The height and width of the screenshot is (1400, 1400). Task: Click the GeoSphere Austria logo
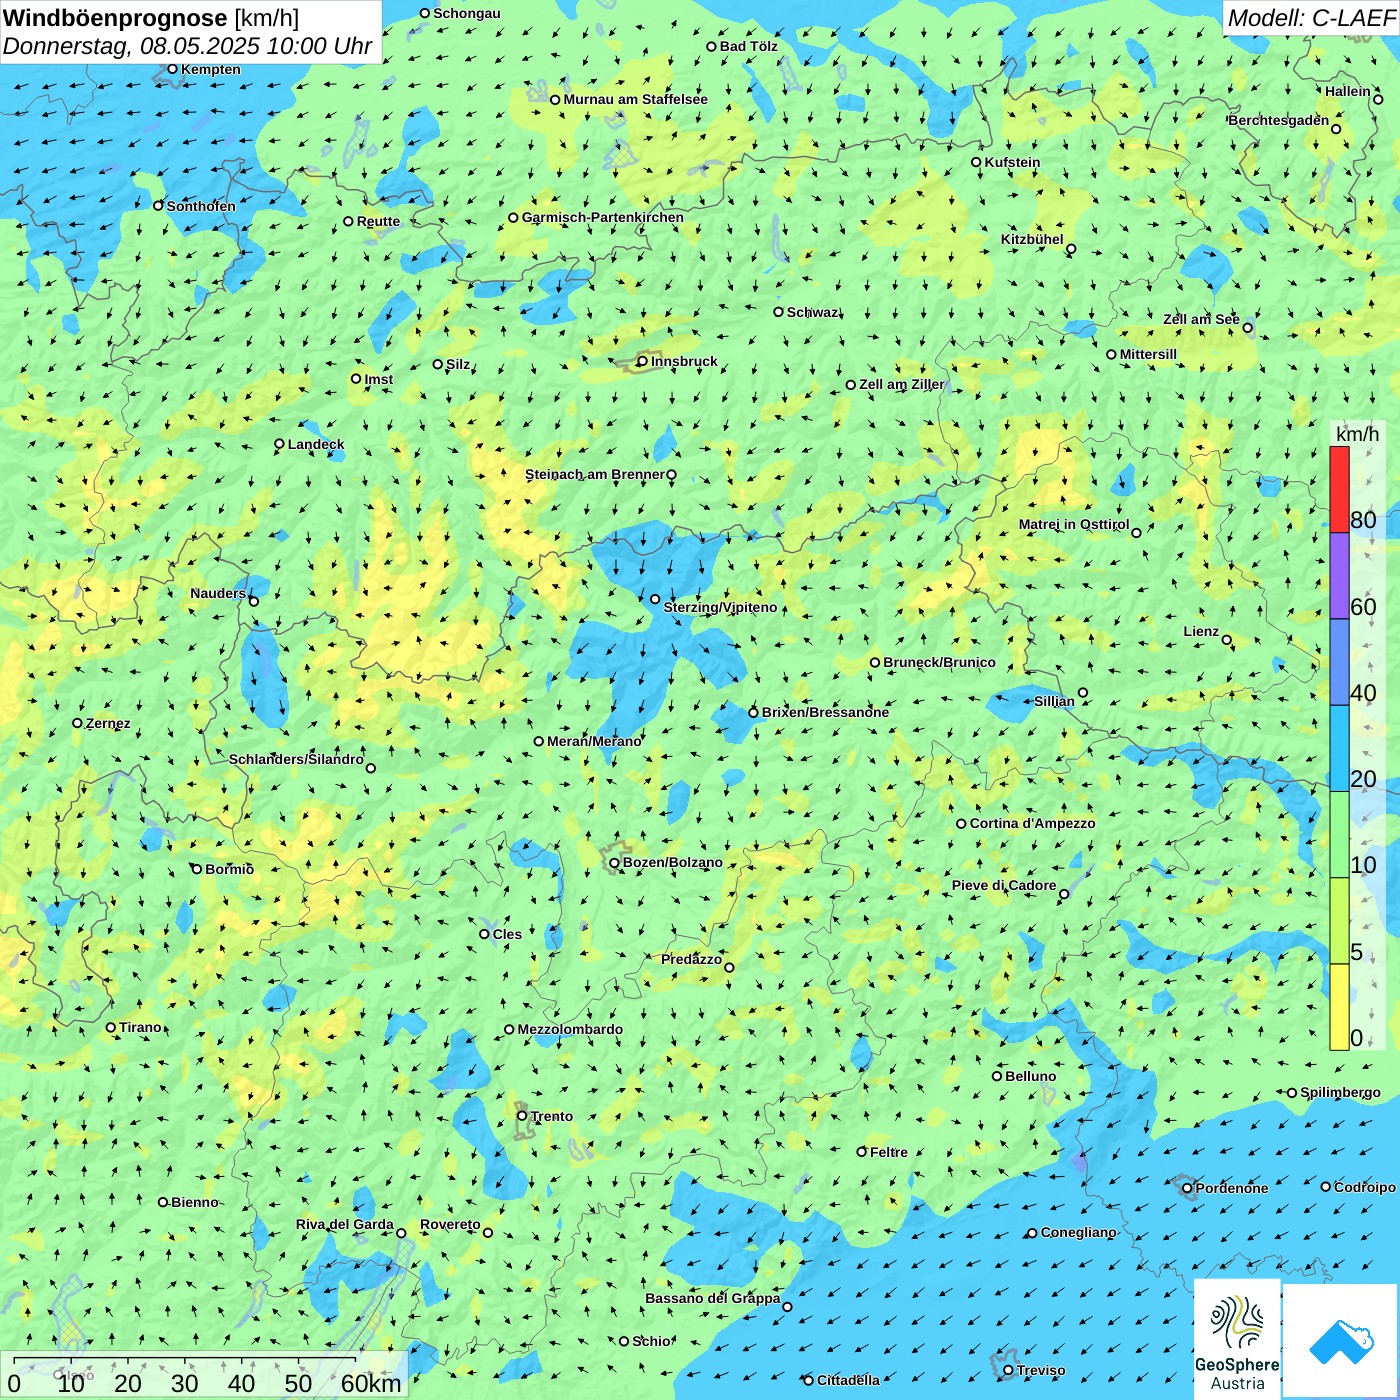[1237, 1338]
